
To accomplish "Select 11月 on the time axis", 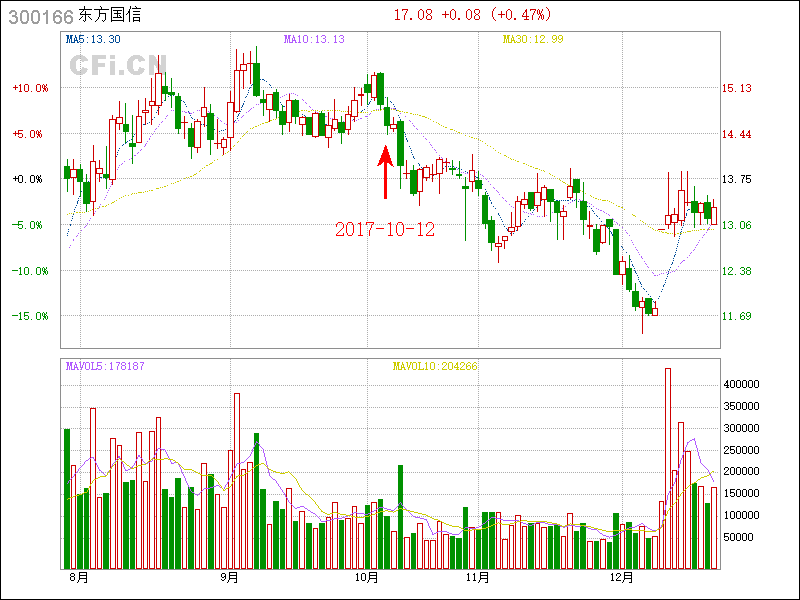I will (477, 577).
